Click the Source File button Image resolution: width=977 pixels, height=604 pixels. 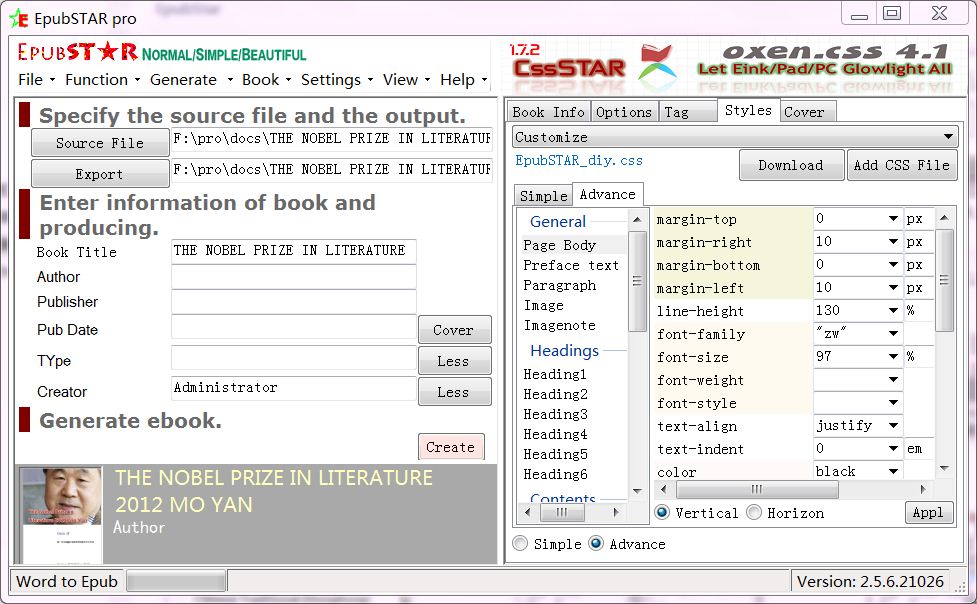coord(100,143)
